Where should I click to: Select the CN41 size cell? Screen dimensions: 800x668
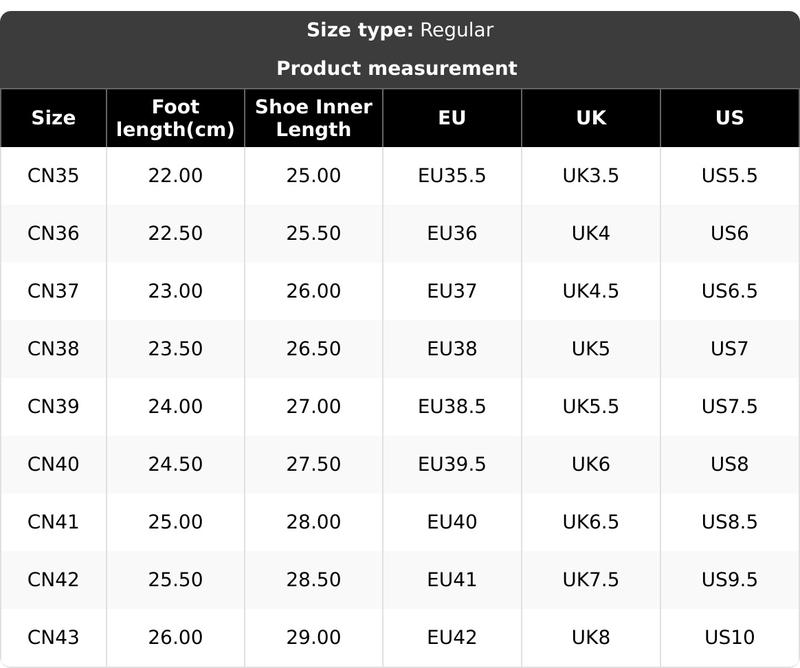click(53, 522)
